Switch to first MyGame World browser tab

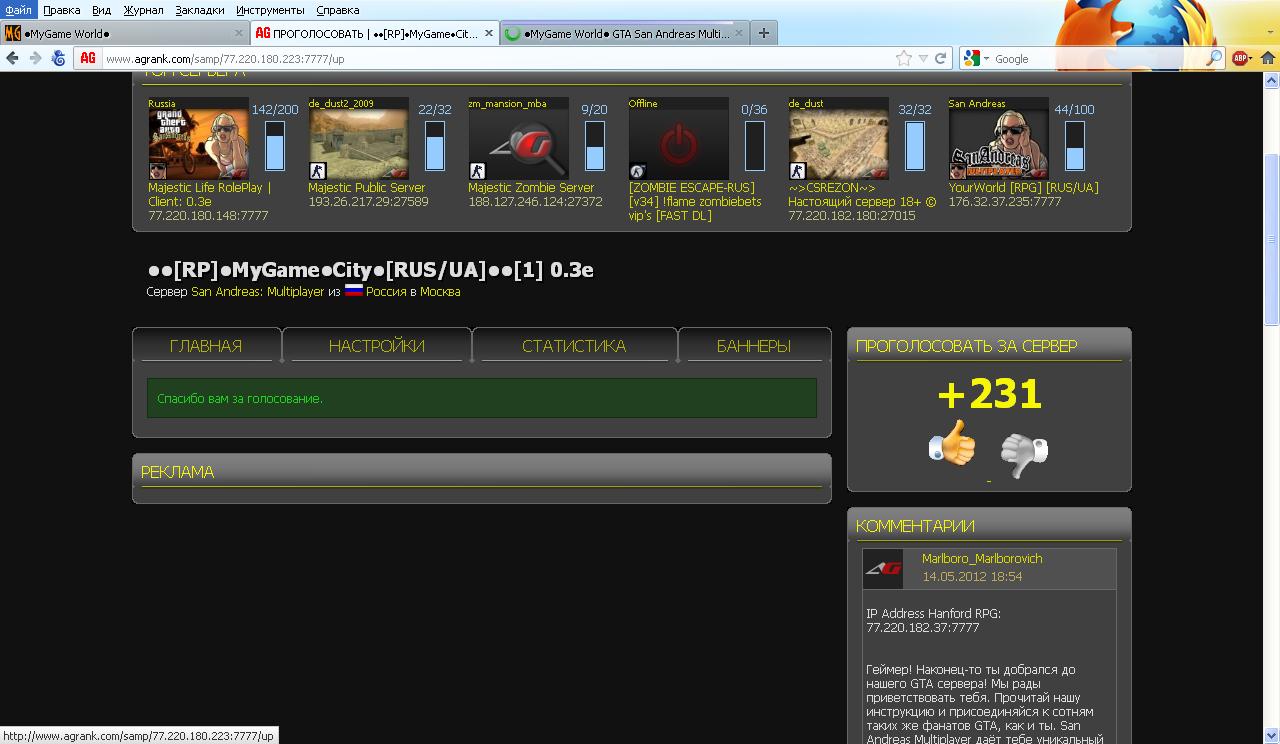pos(125,33)
